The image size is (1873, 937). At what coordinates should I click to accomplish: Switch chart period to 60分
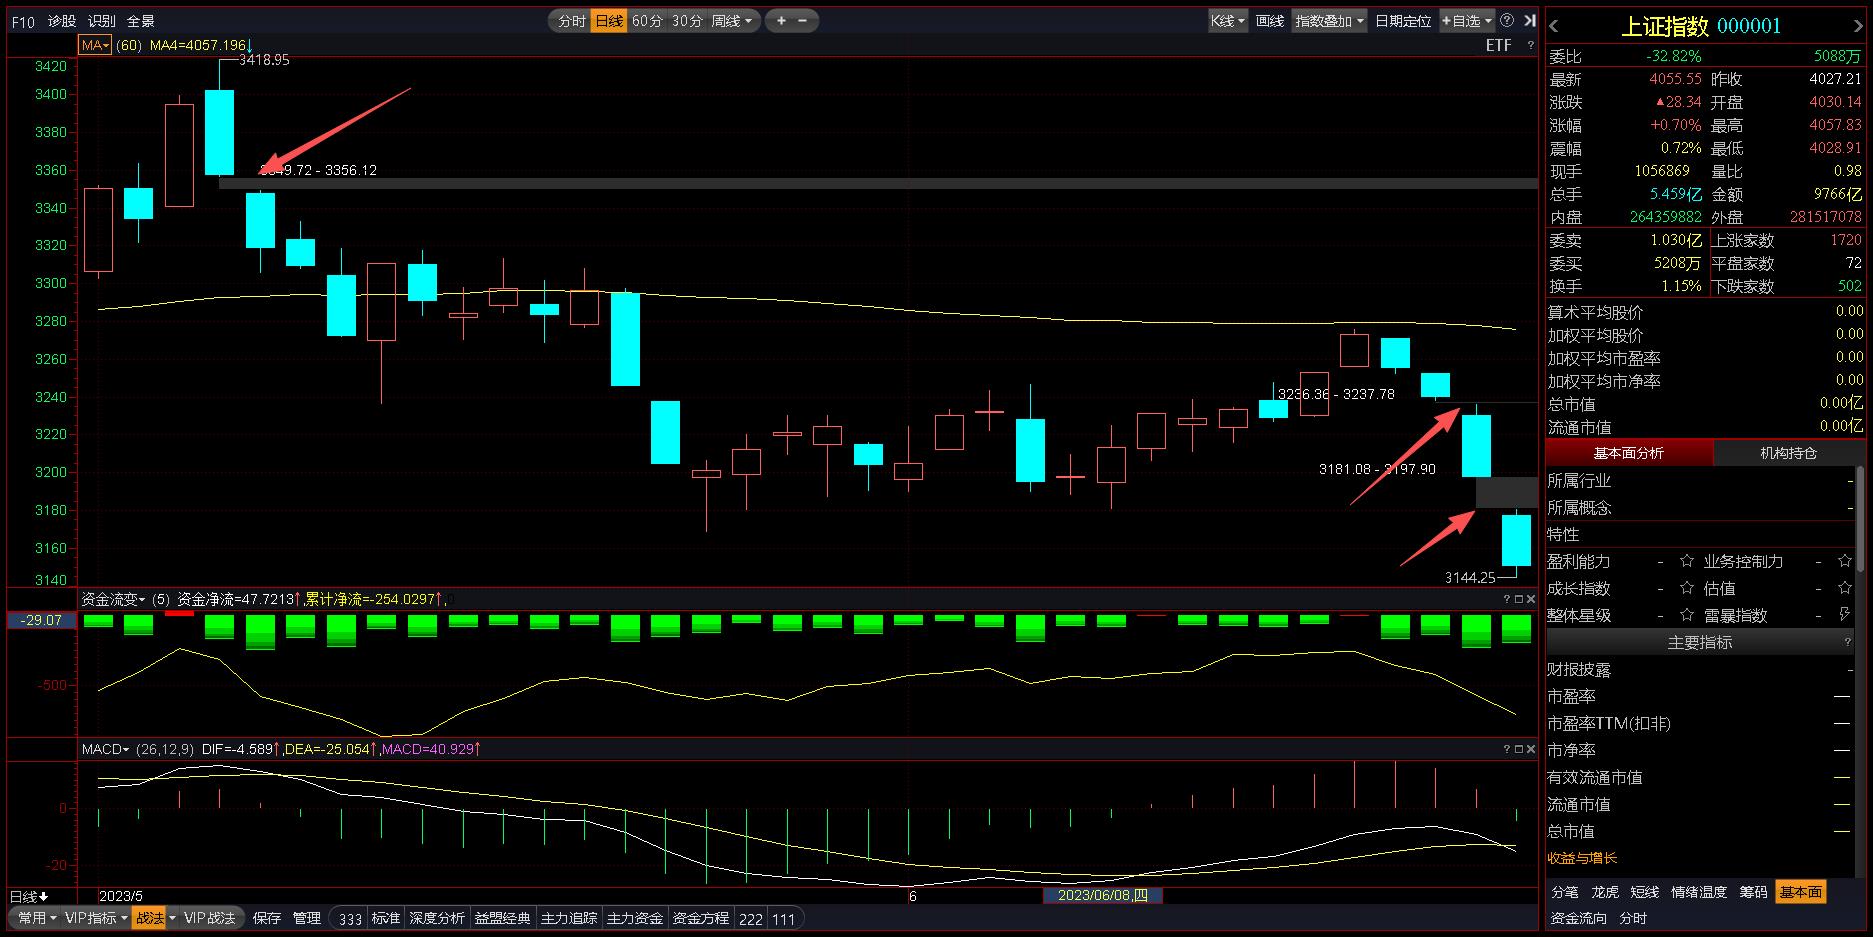(647, 21)
